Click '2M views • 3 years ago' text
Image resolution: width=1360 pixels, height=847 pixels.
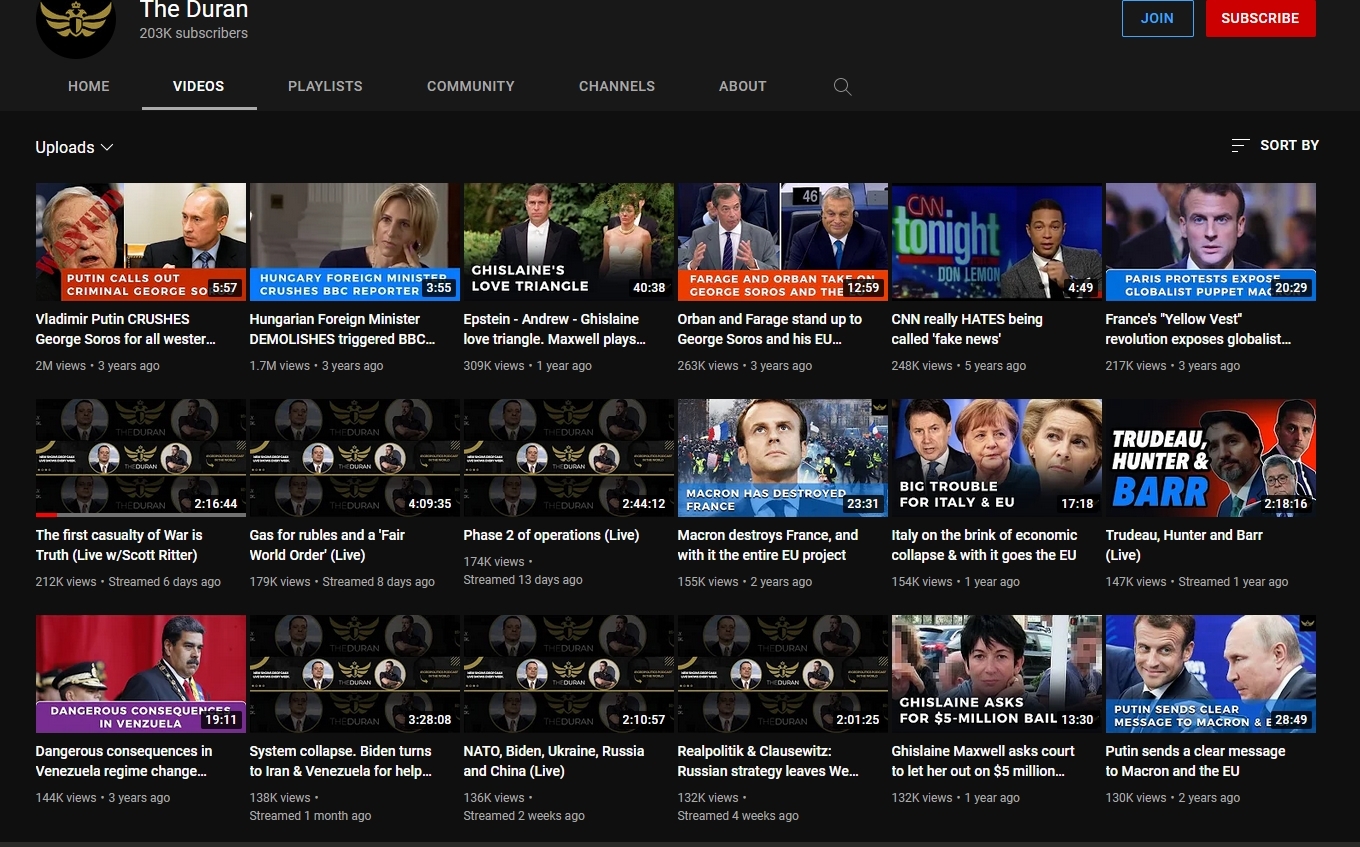(98, 366)
